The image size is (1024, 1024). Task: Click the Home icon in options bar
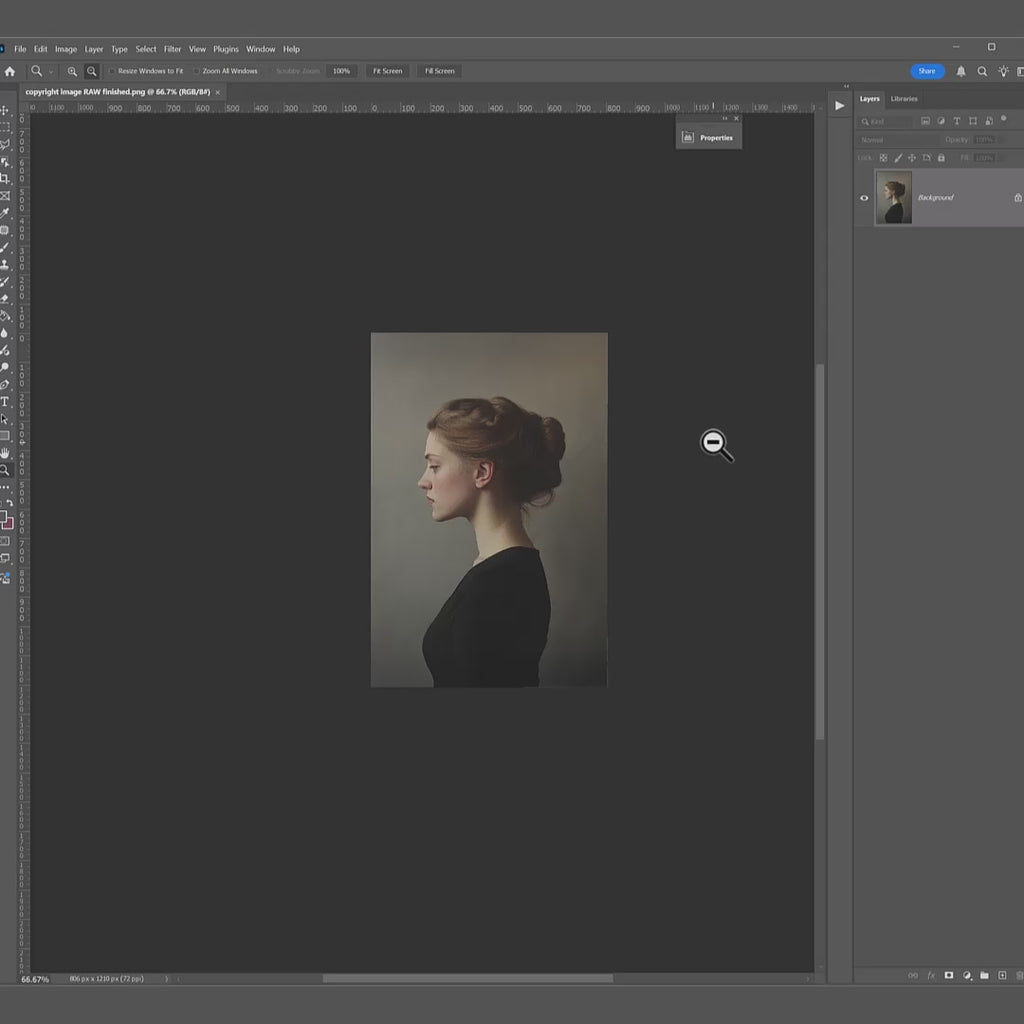pyautogui.click(x=10, y=71)
